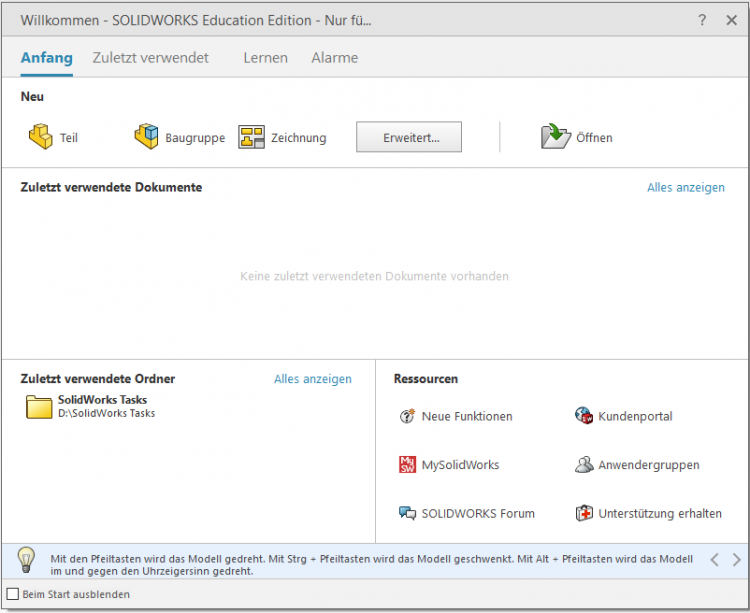Create a new Baugruppe assembly
Screen dimensions: 750x613
coord(147,137)
